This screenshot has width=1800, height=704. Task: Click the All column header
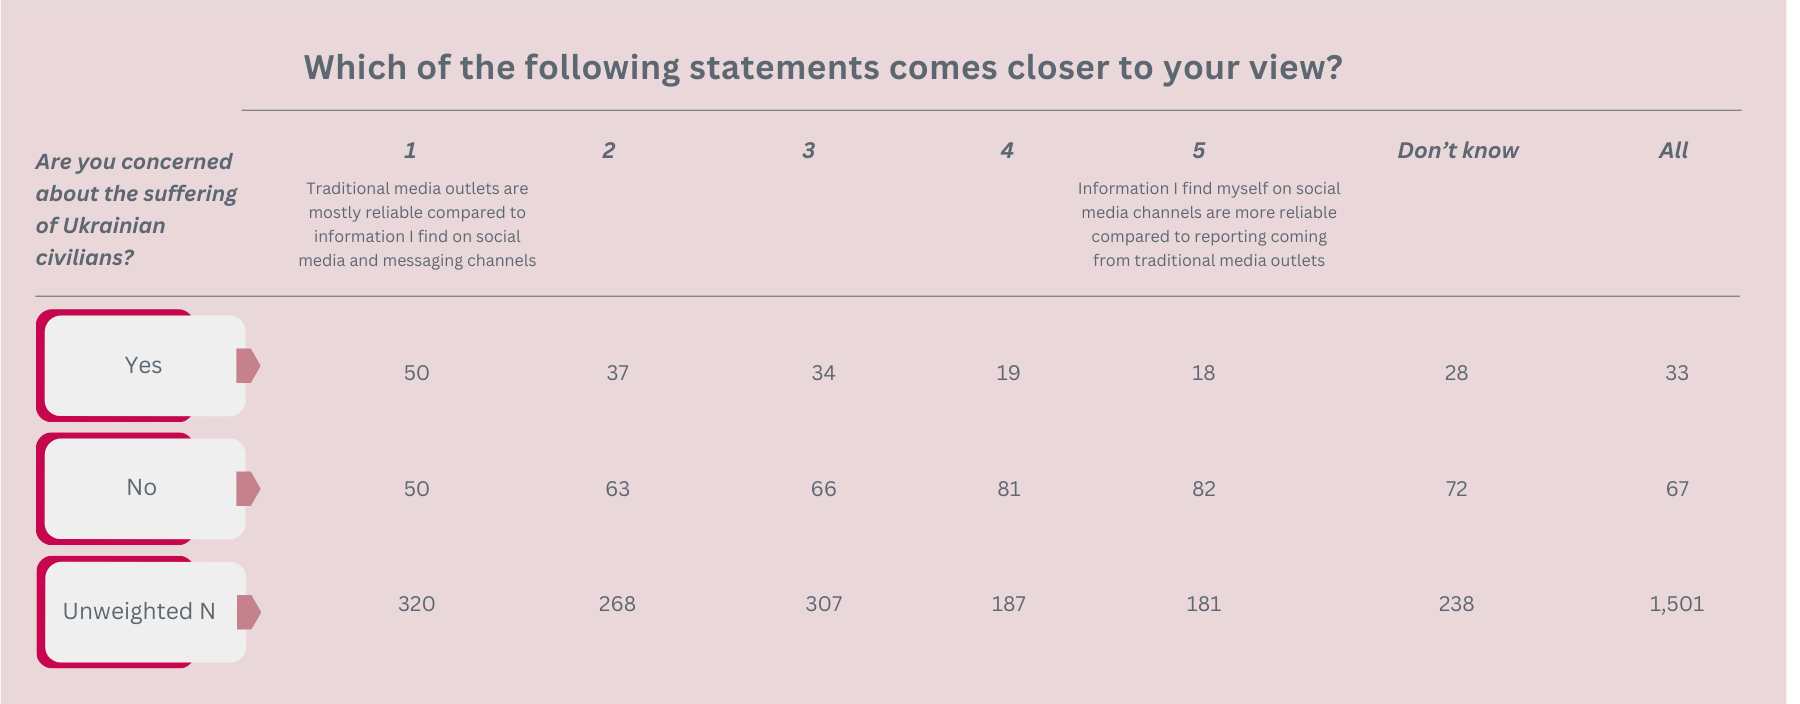pyautogui.click(x=1673, y=151)
